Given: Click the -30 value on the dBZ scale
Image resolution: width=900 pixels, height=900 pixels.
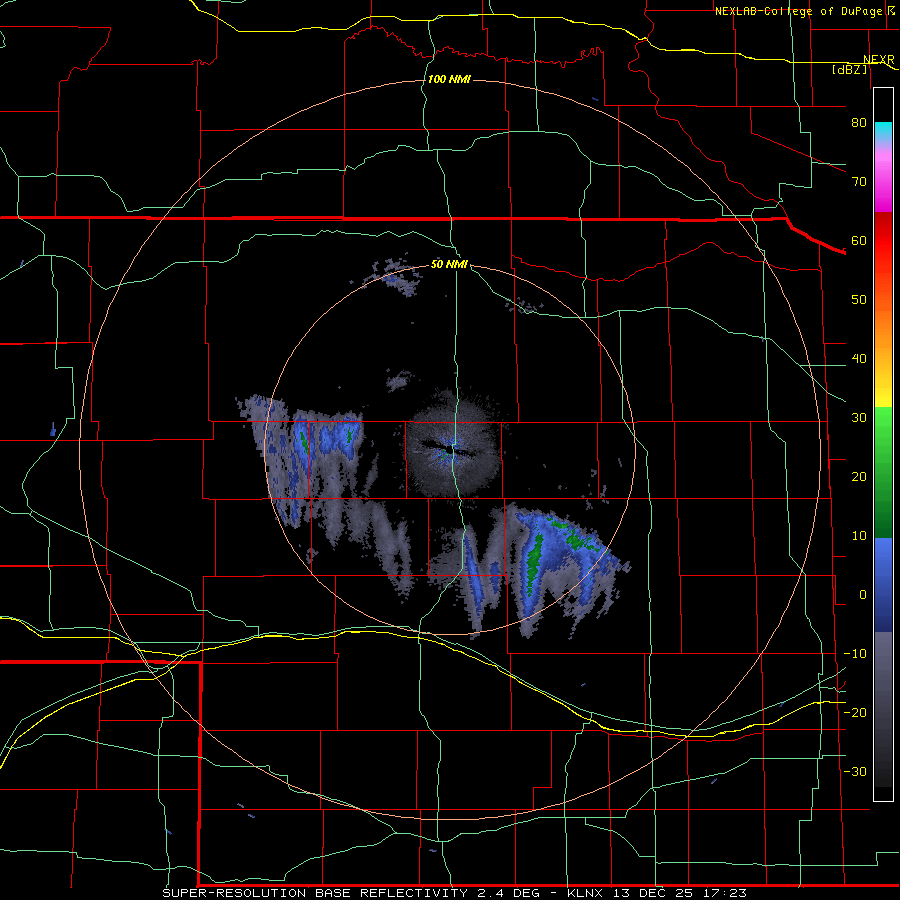Looking at the screenshot, I should (x=855, y=771).
